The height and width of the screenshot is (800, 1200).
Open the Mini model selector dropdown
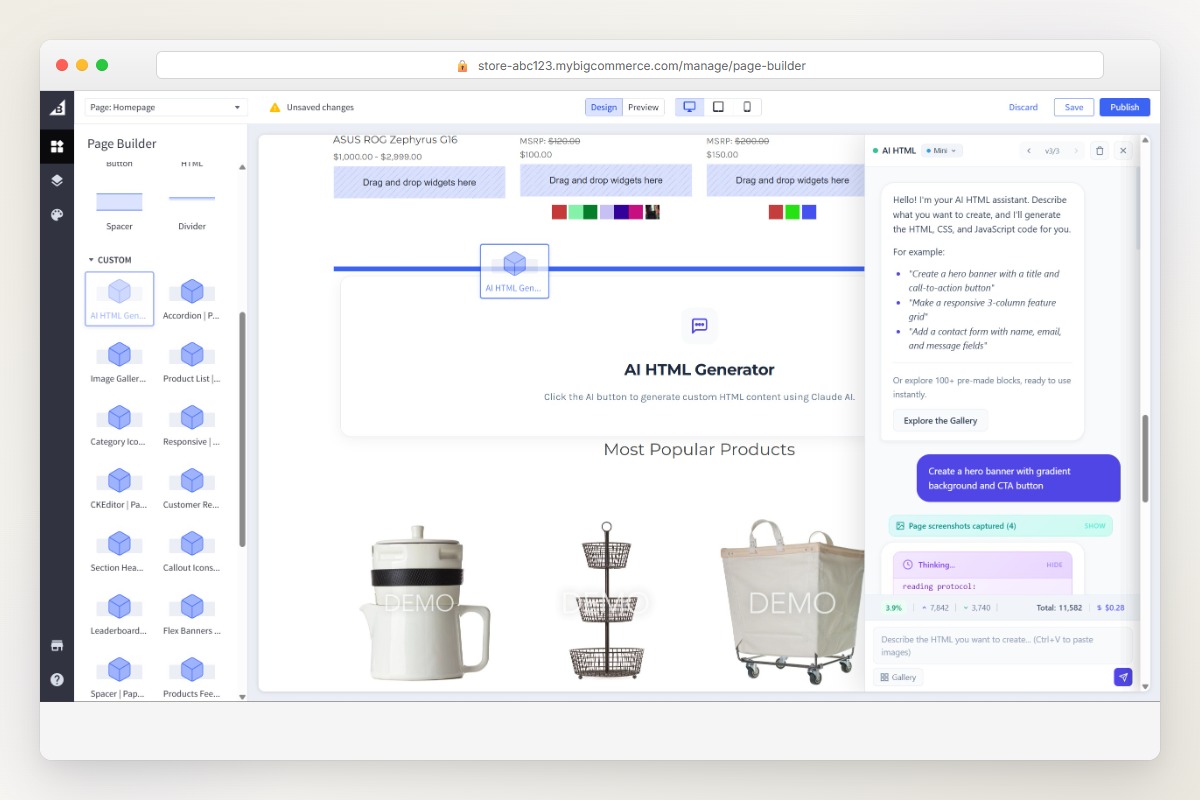pyautogui.click(x=940, y=150)
